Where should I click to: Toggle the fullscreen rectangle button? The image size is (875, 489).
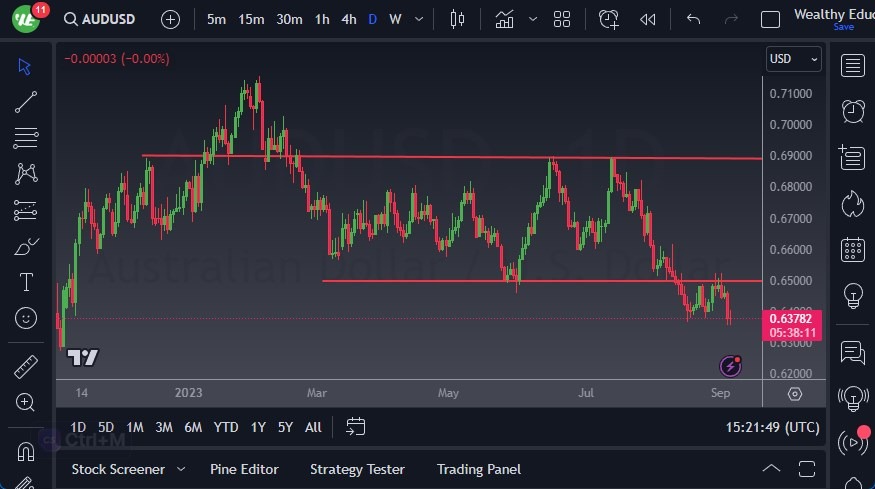click(x=770, y=19)
